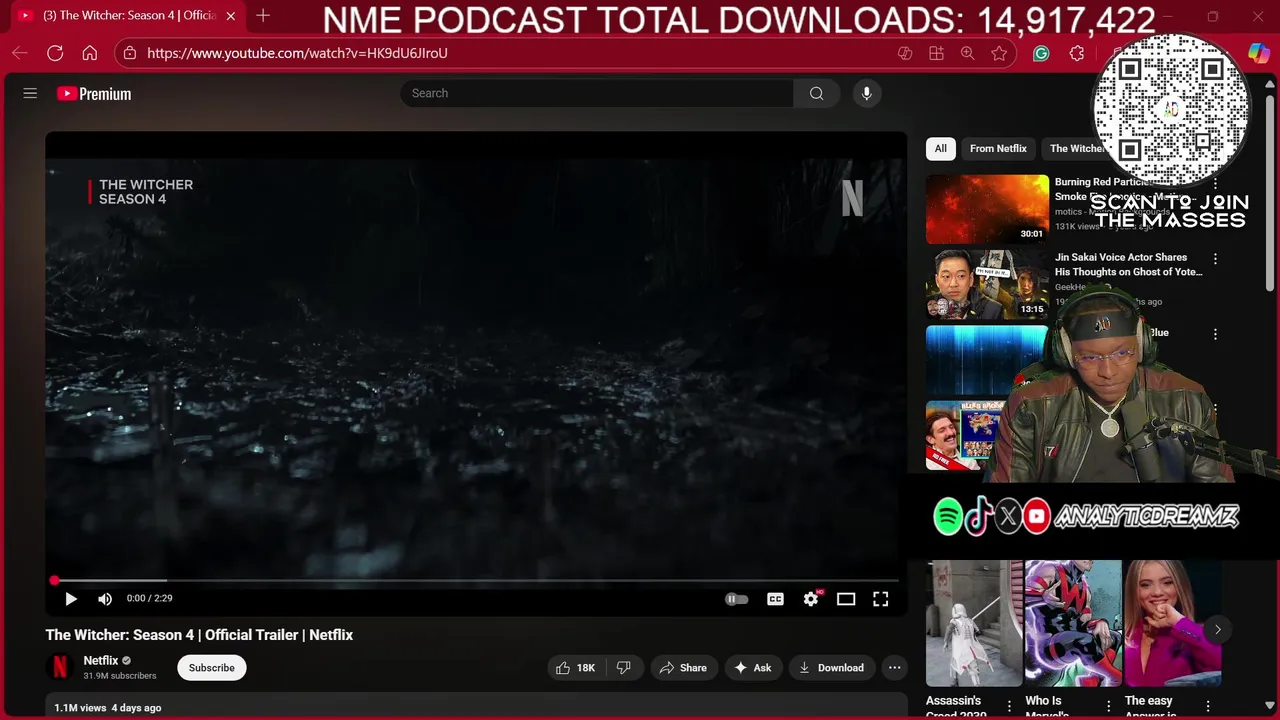Switch to theater mode view

point(846,599)
